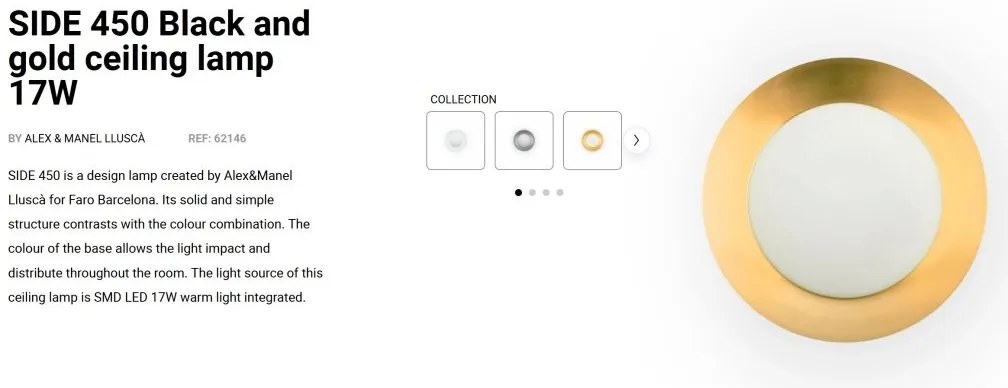
Task: Open the ALEX & MANEL LLUSCÀ designer link
Action: tap(85, 138)
